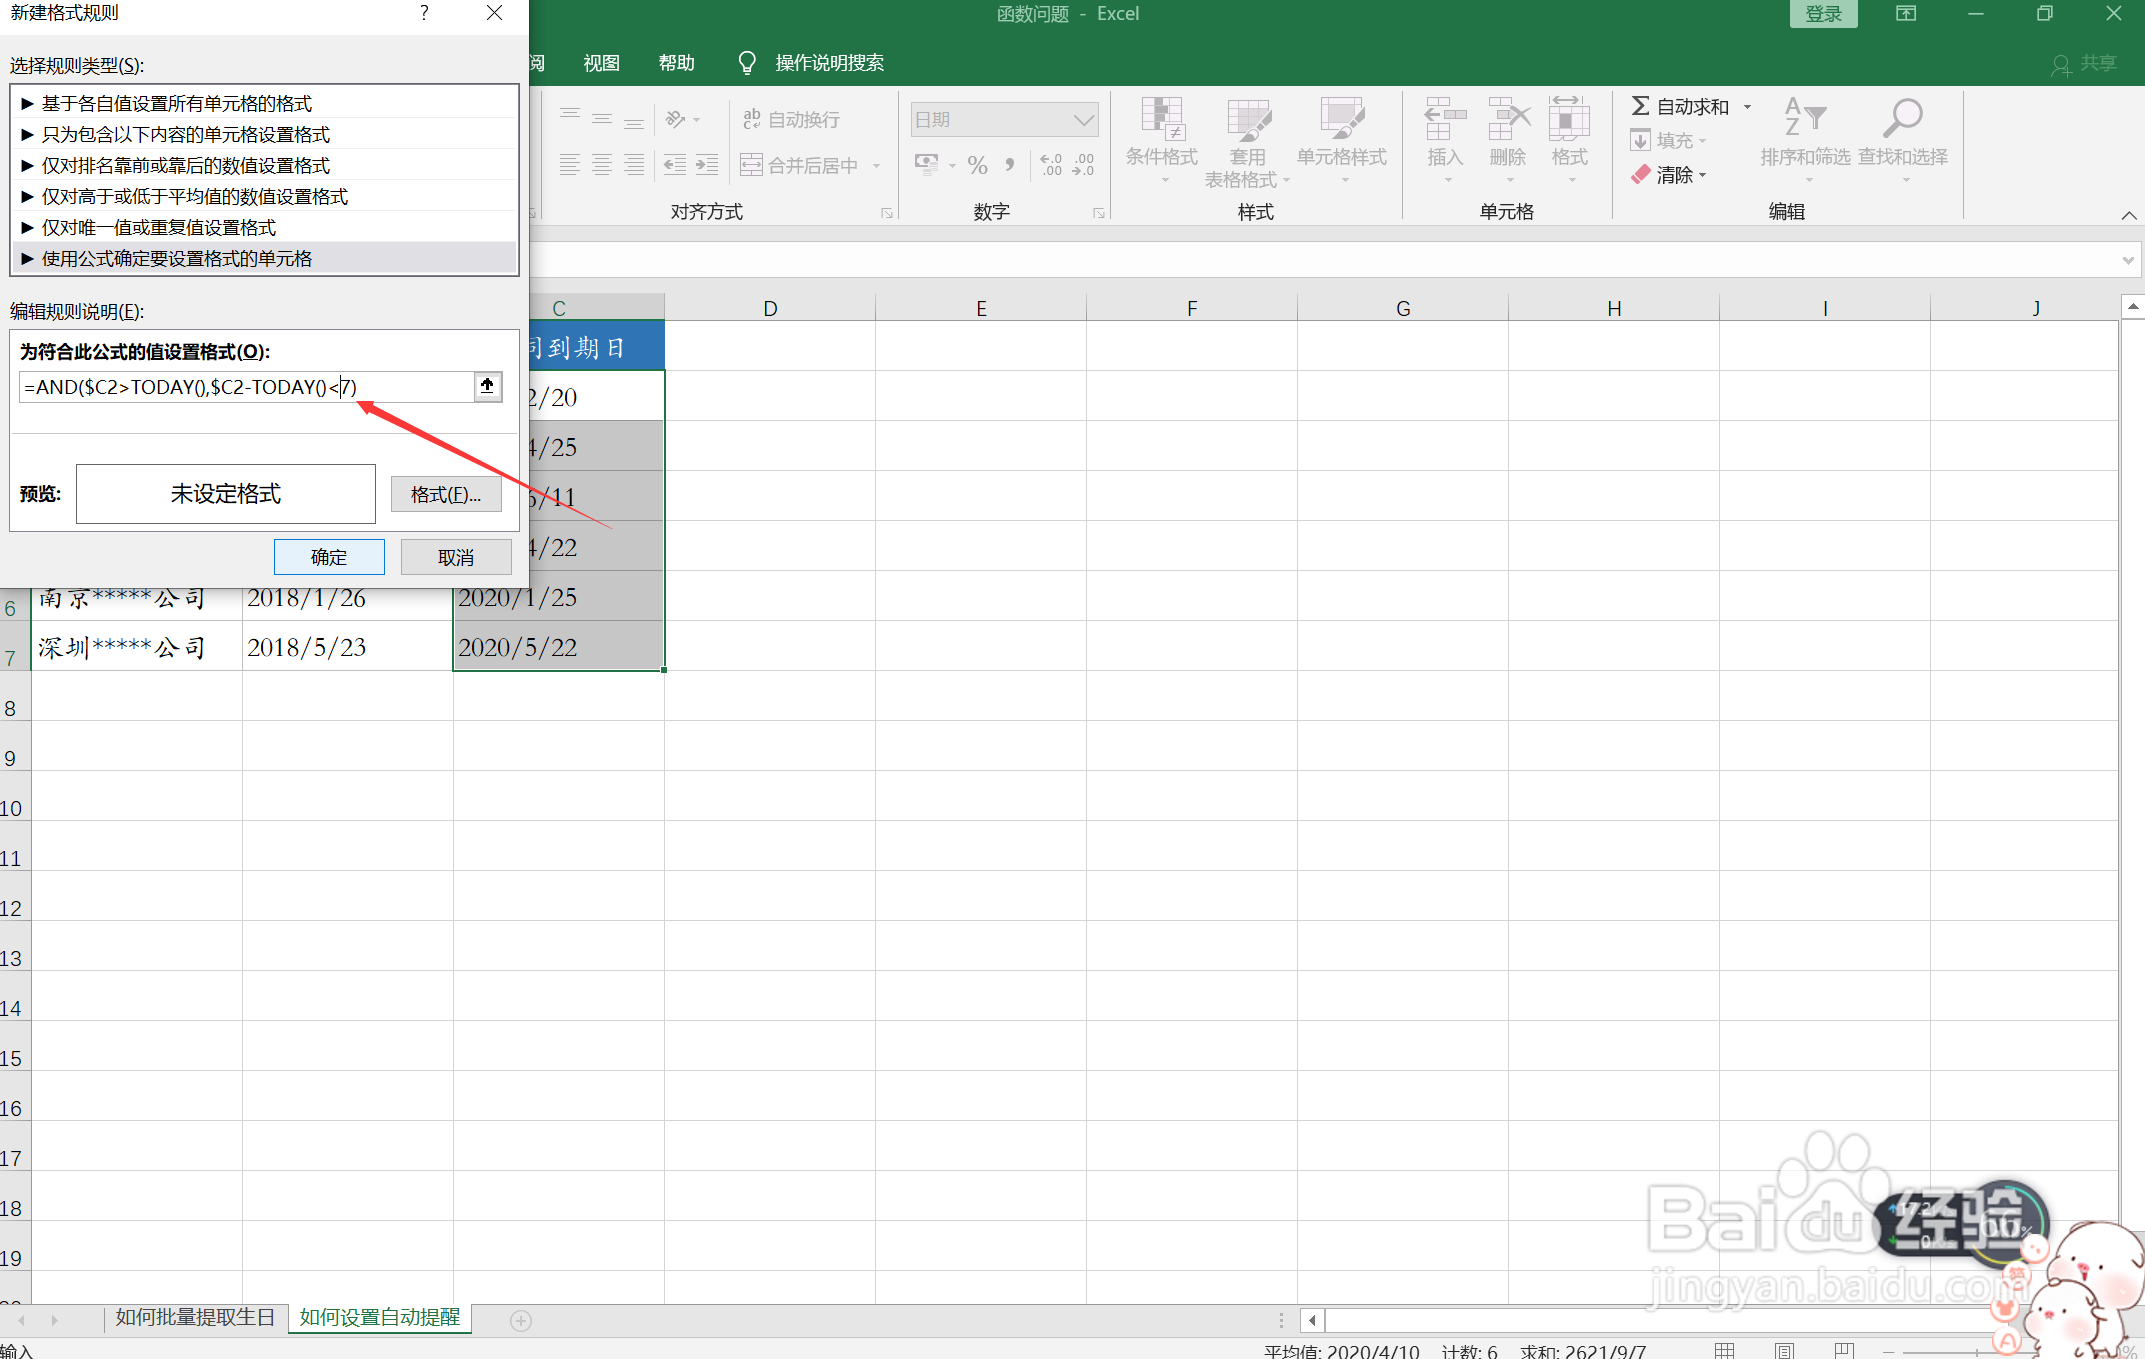Open the AutoSum dropdown arrow

click(x=1748, y=107)
